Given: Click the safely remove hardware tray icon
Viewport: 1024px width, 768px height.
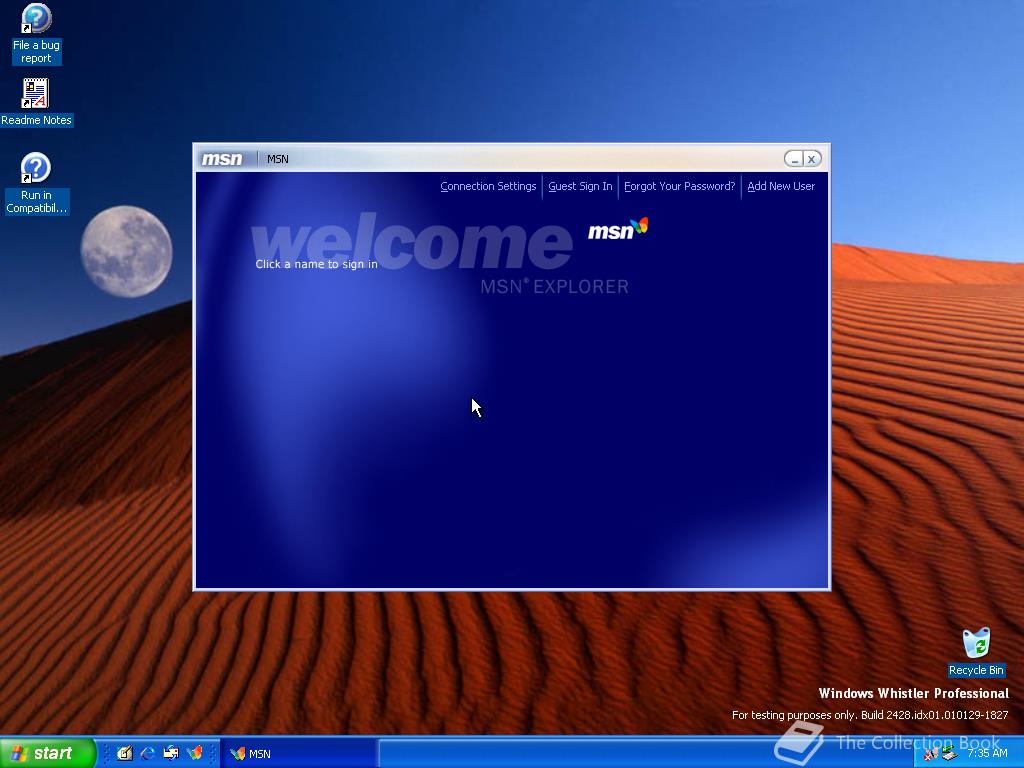Looking at the screenshot, I should 950,754.
